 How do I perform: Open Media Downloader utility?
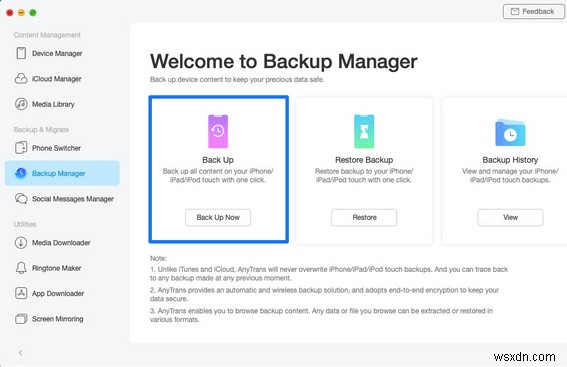(62, 243)
